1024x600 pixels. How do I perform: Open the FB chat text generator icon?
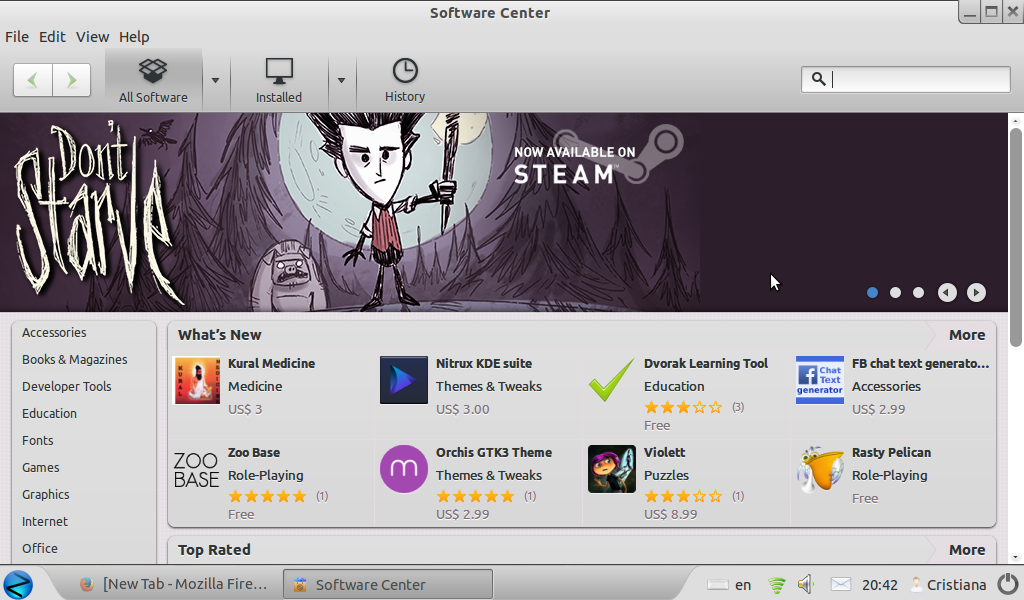(820, 380)
